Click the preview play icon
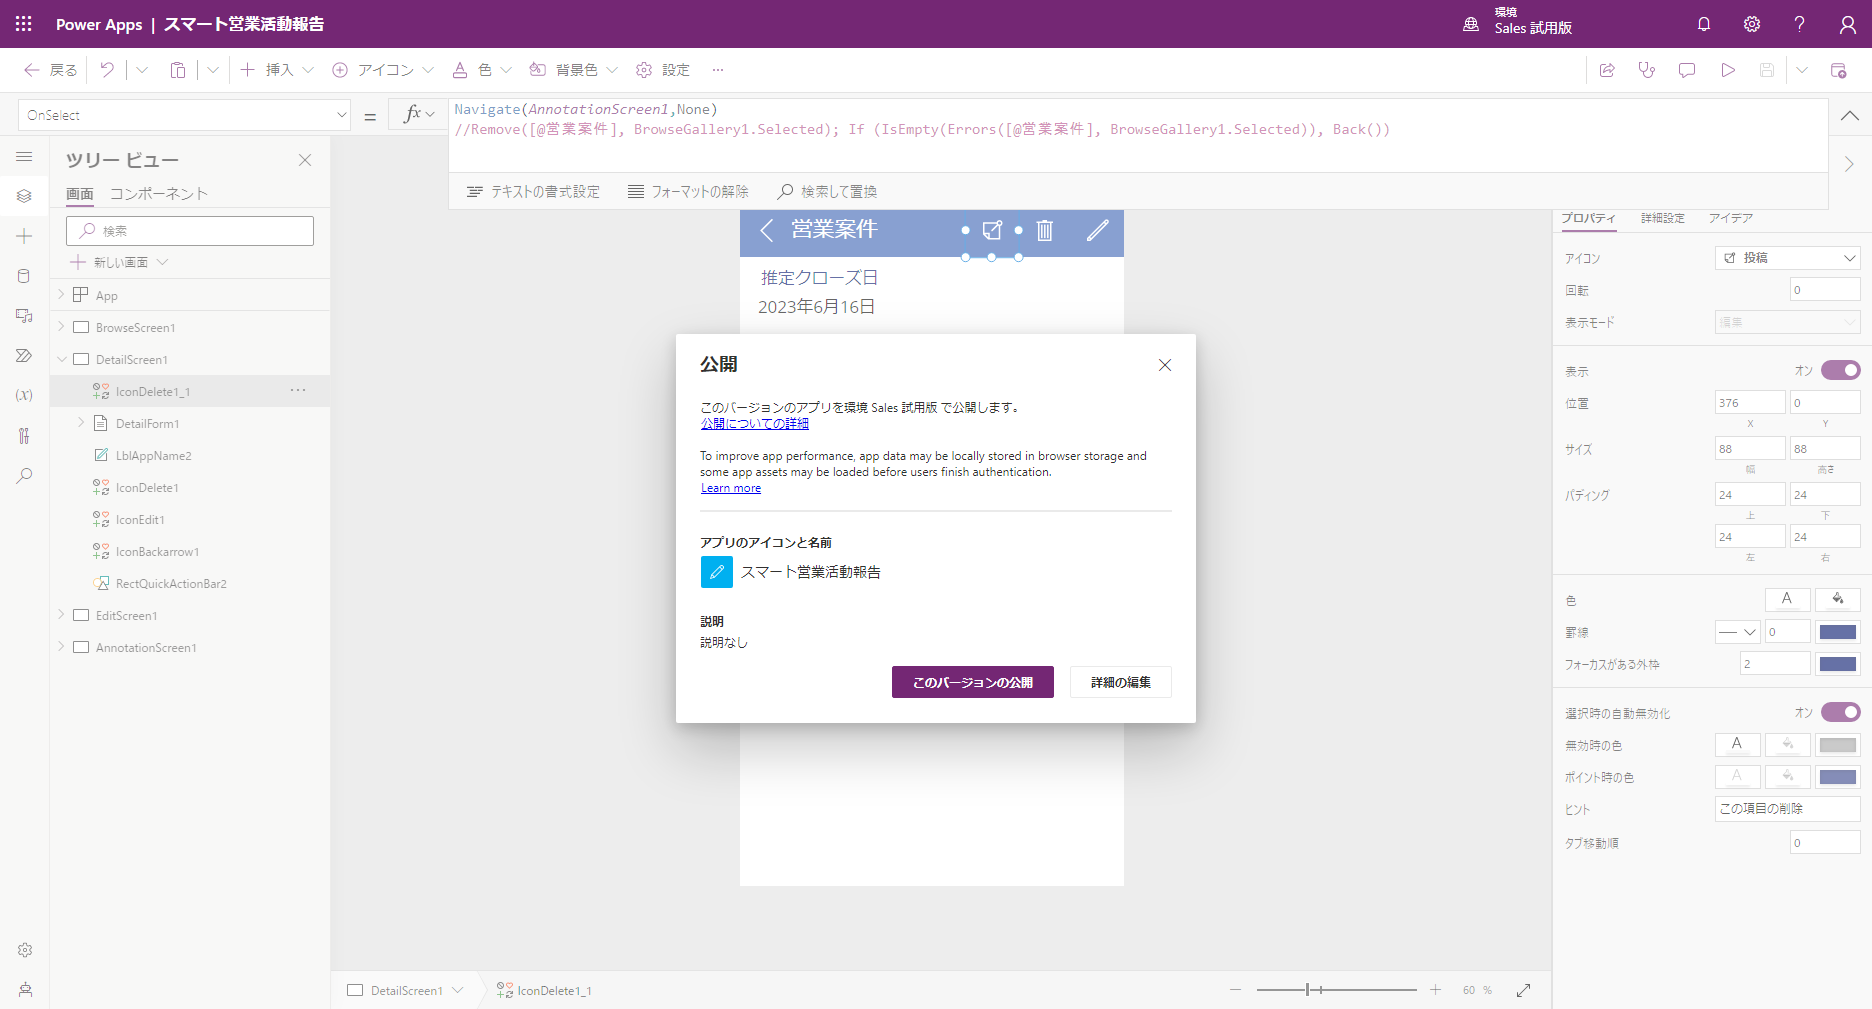 (x=1727, y=70)
